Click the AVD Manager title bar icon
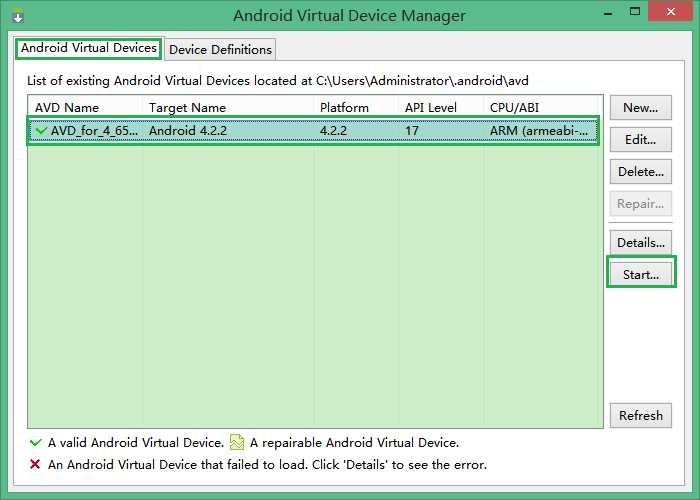 click(x=18, y=17)
